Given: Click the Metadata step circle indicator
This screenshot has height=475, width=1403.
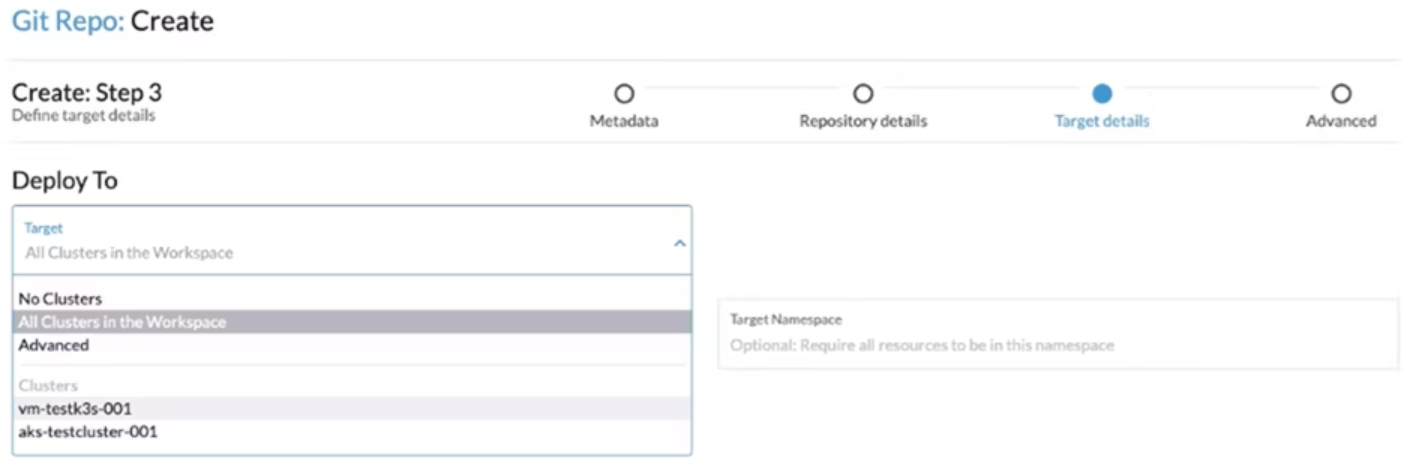Looking at the screenshot, I should coord(624,94).
